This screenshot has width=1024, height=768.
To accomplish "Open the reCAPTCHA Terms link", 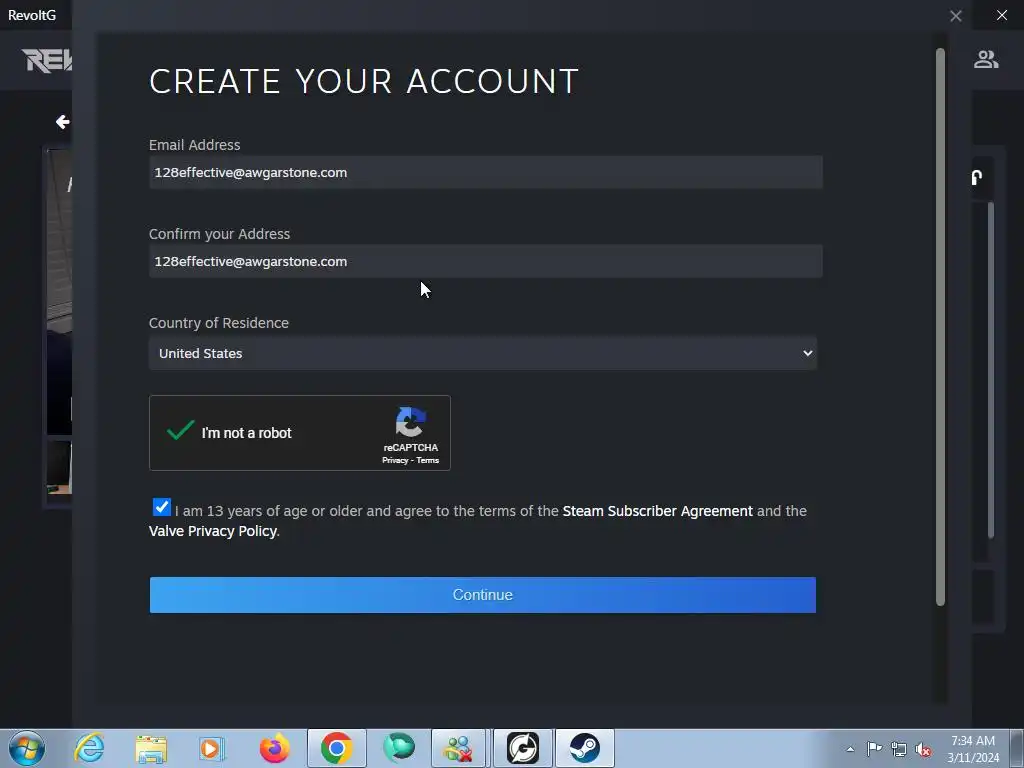I will (x=428, y=460).
